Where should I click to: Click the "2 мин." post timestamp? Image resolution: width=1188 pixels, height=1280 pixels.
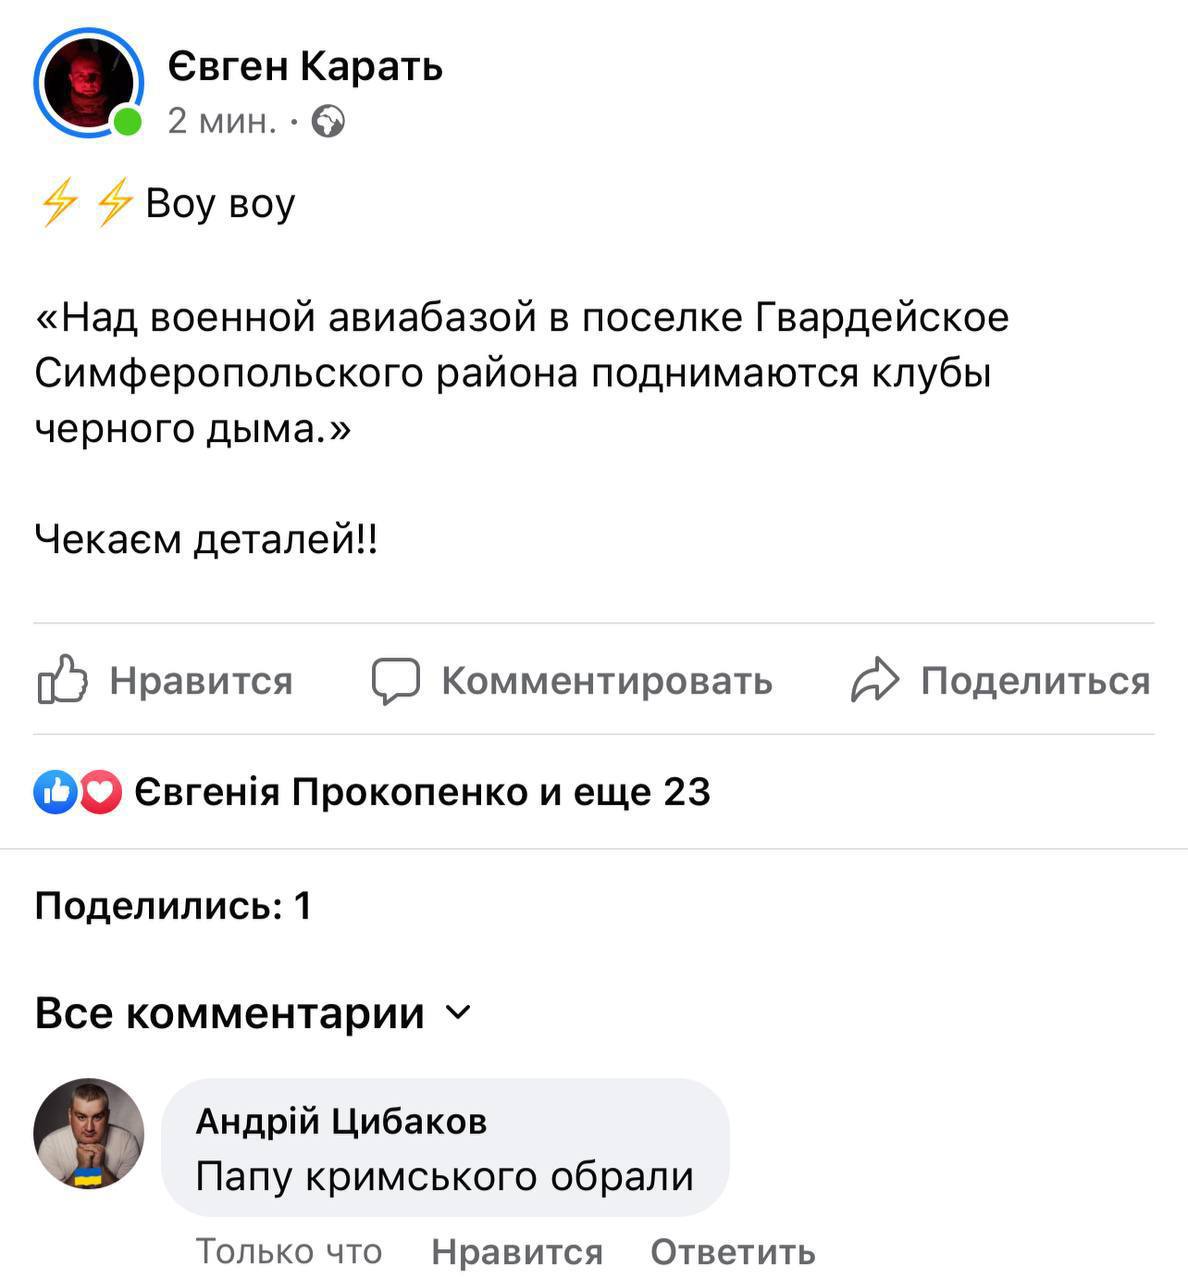[x=222, y=121]
